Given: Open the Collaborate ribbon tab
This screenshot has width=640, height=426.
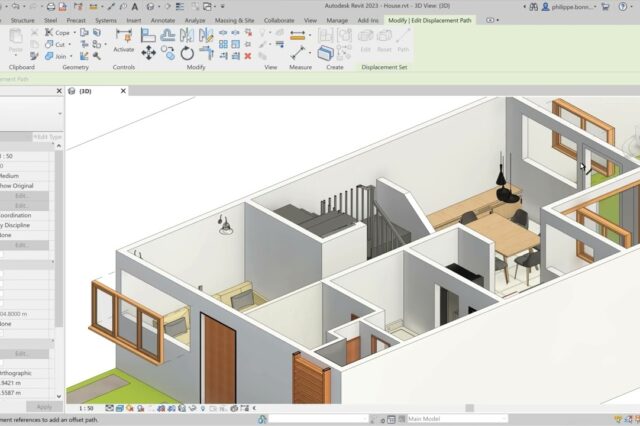Looking at the screenshot, I should point(279,20).
